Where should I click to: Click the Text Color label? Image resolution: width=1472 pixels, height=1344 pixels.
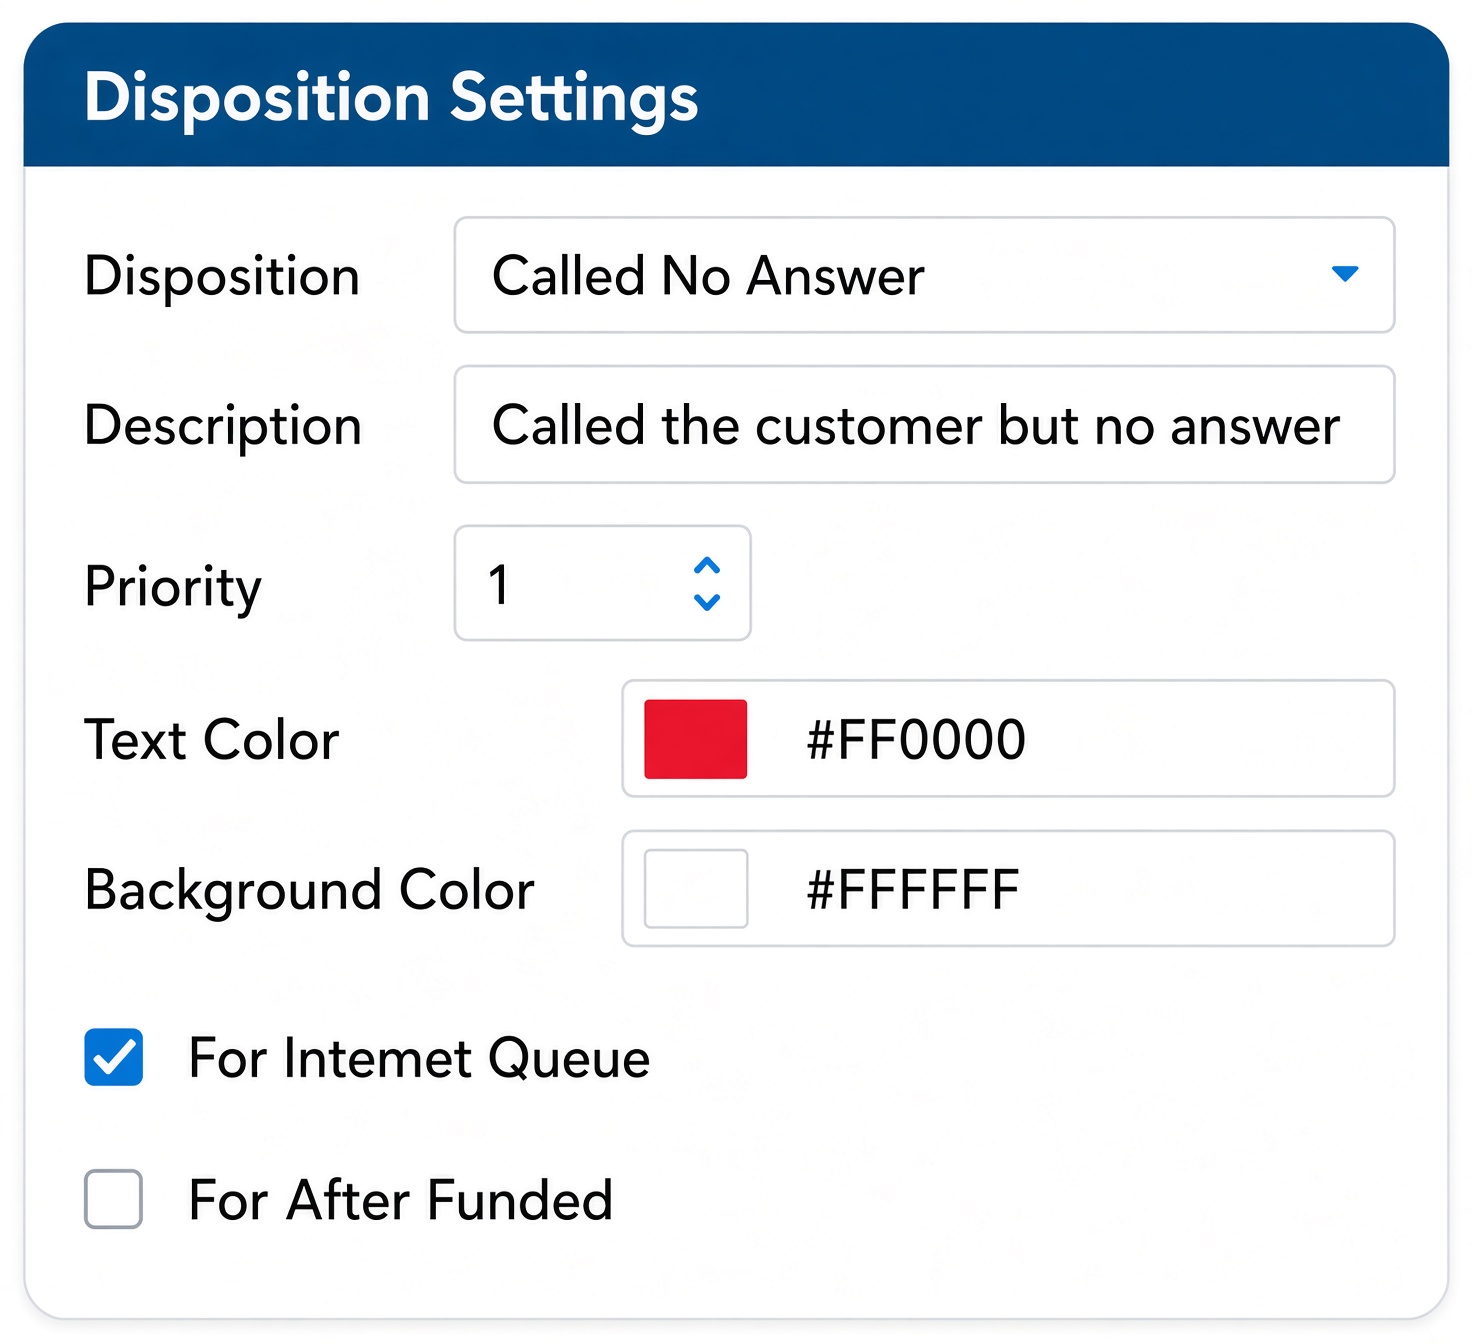point(212,740)
